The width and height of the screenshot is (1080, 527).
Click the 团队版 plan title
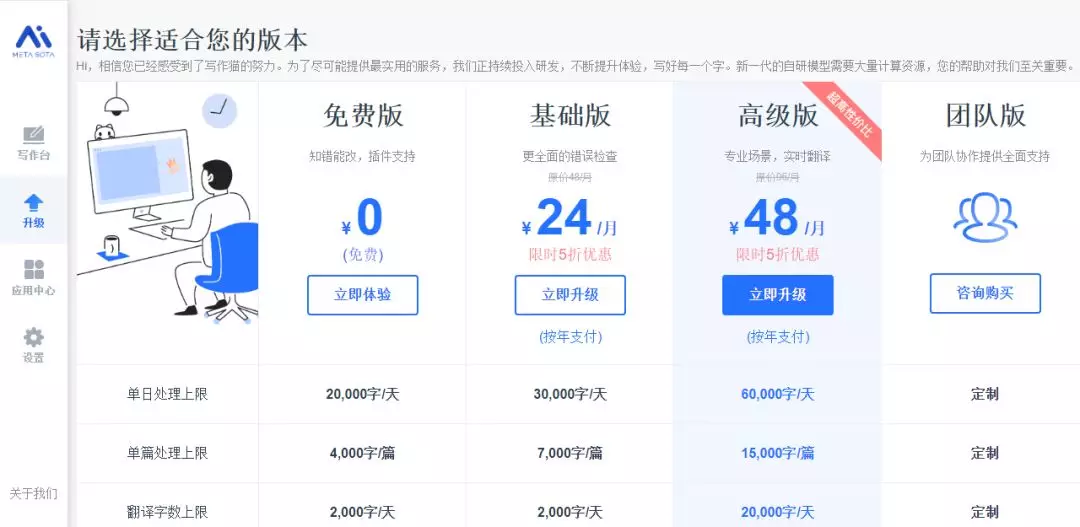click(985, 116)
